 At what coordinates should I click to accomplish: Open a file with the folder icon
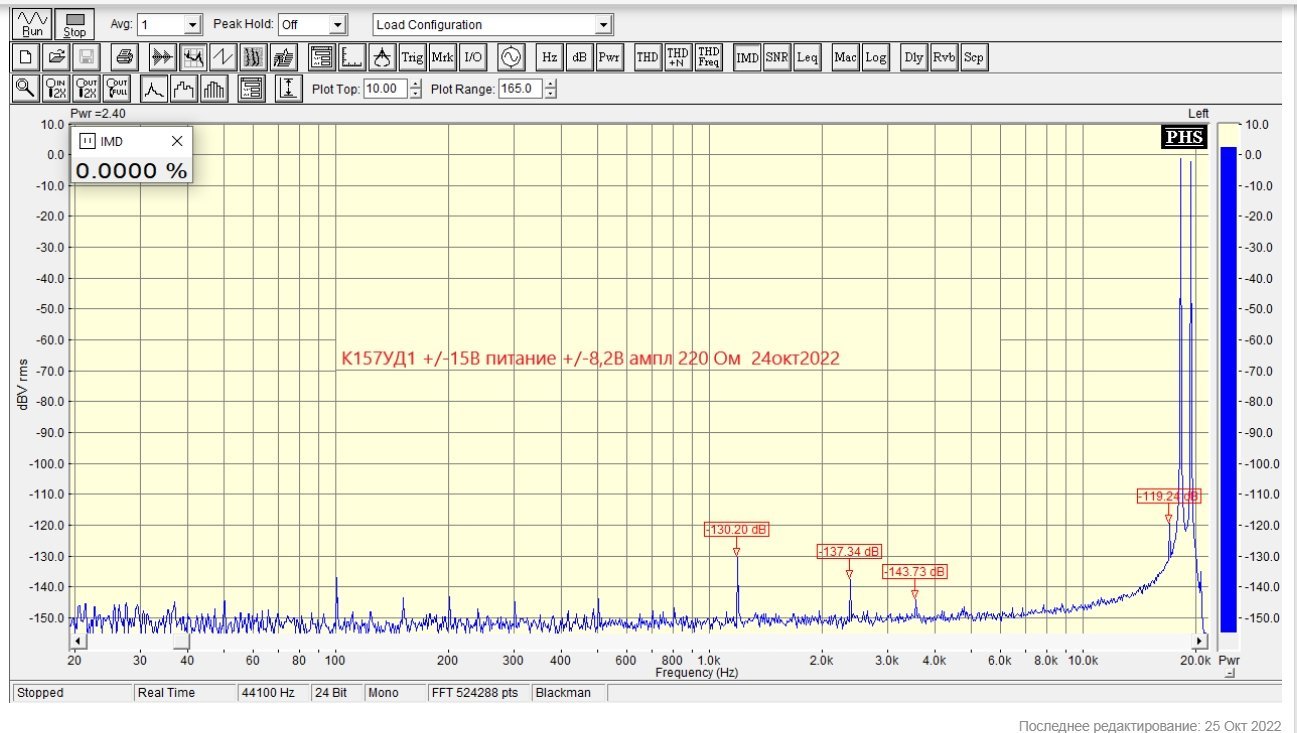tap(57, 57)
